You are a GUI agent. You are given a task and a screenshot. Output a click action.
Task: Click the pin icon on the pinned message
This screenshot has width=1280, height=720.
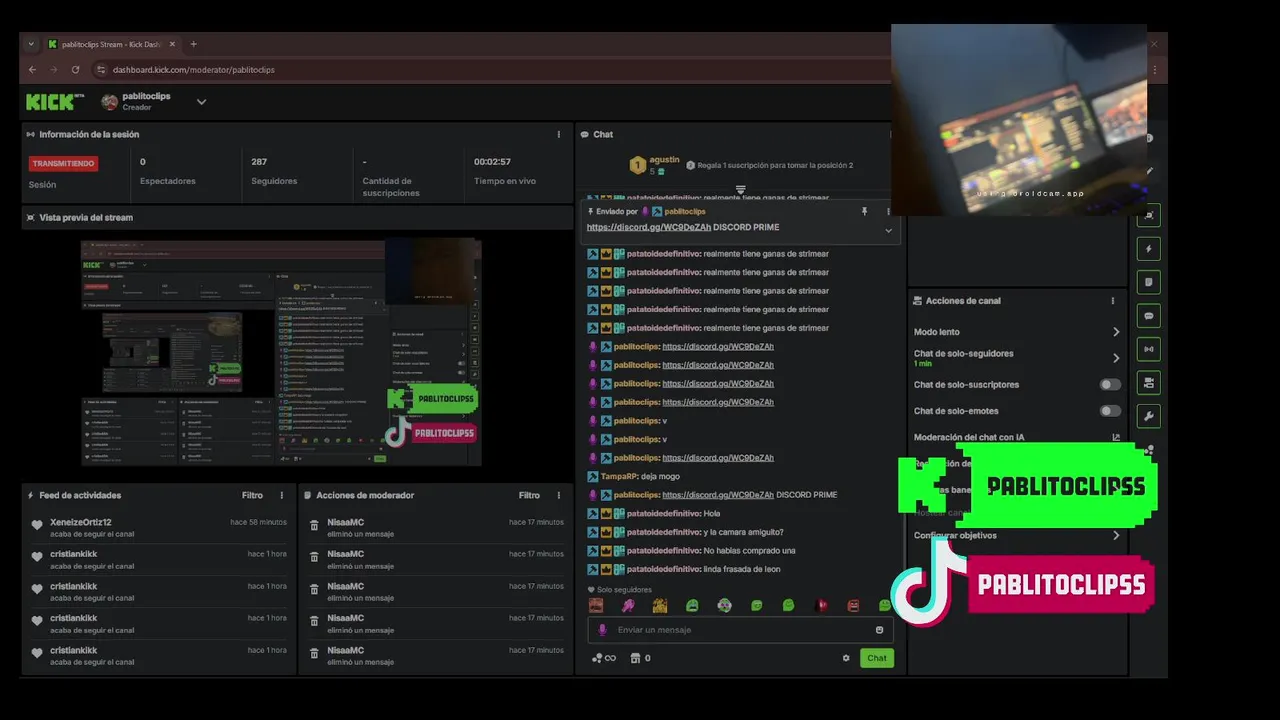click(865, 212)
